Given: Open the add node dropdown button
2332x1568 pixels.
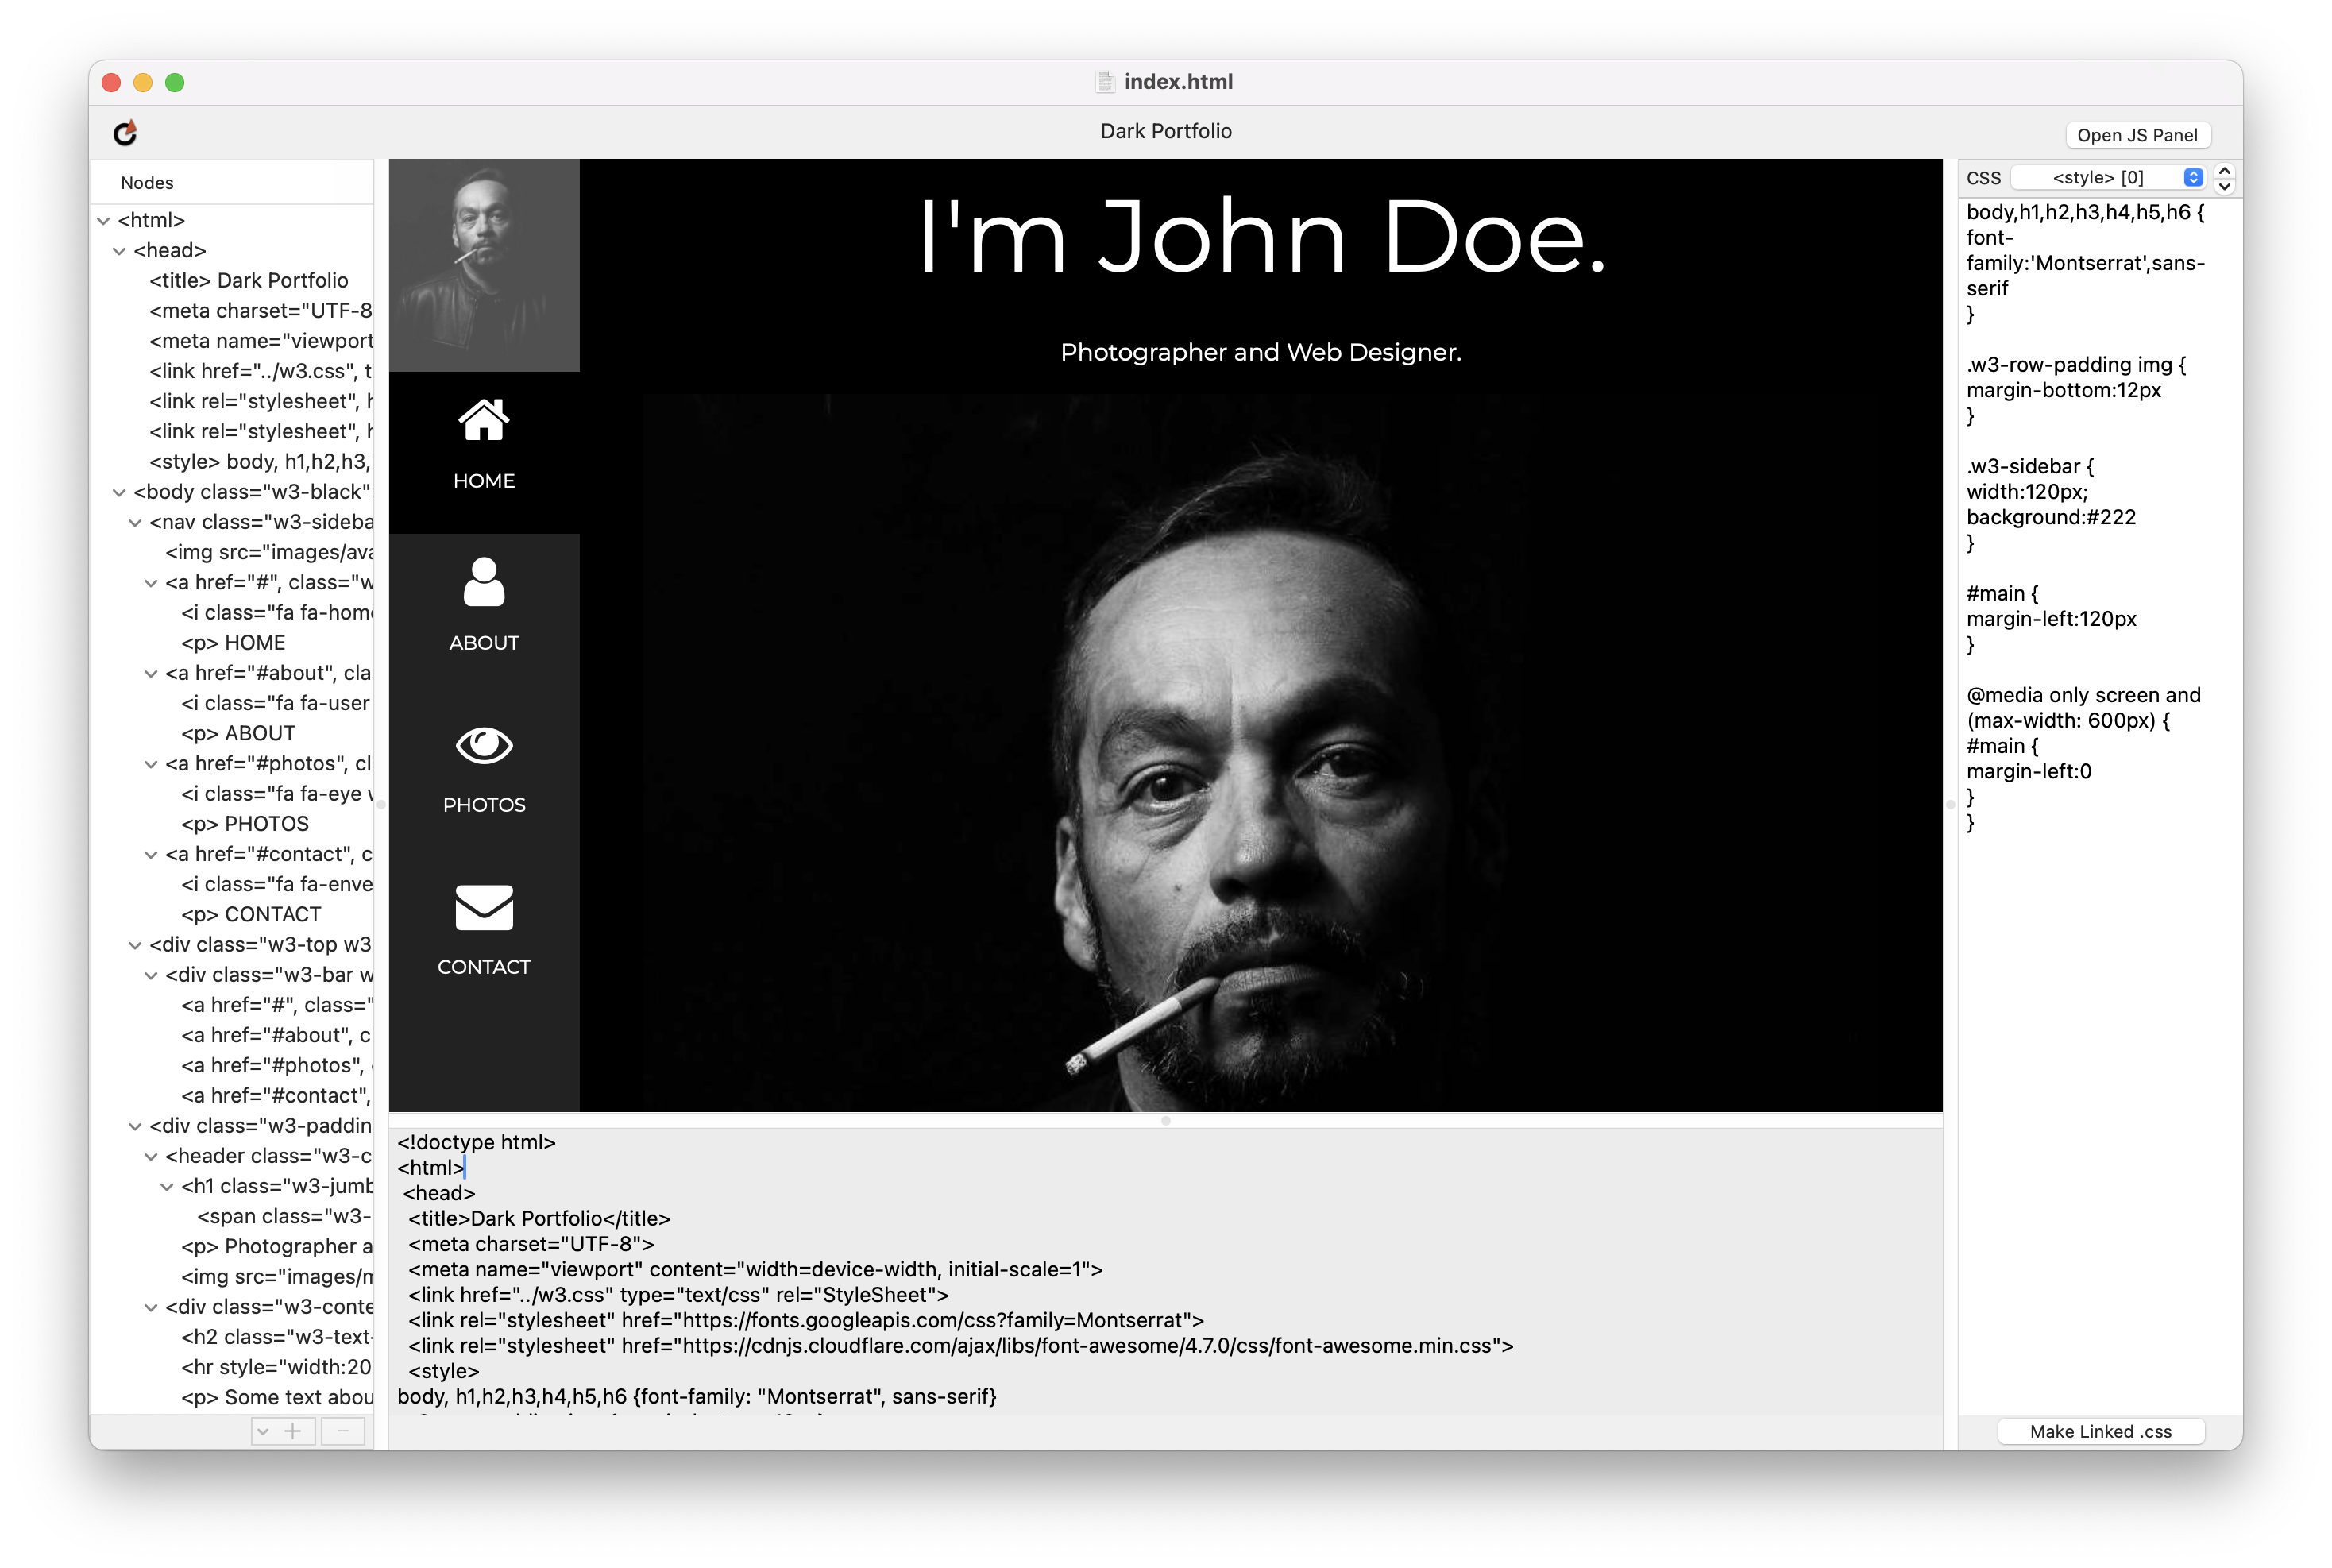Looking at the screenshot, I should (x=263, y=1431).
